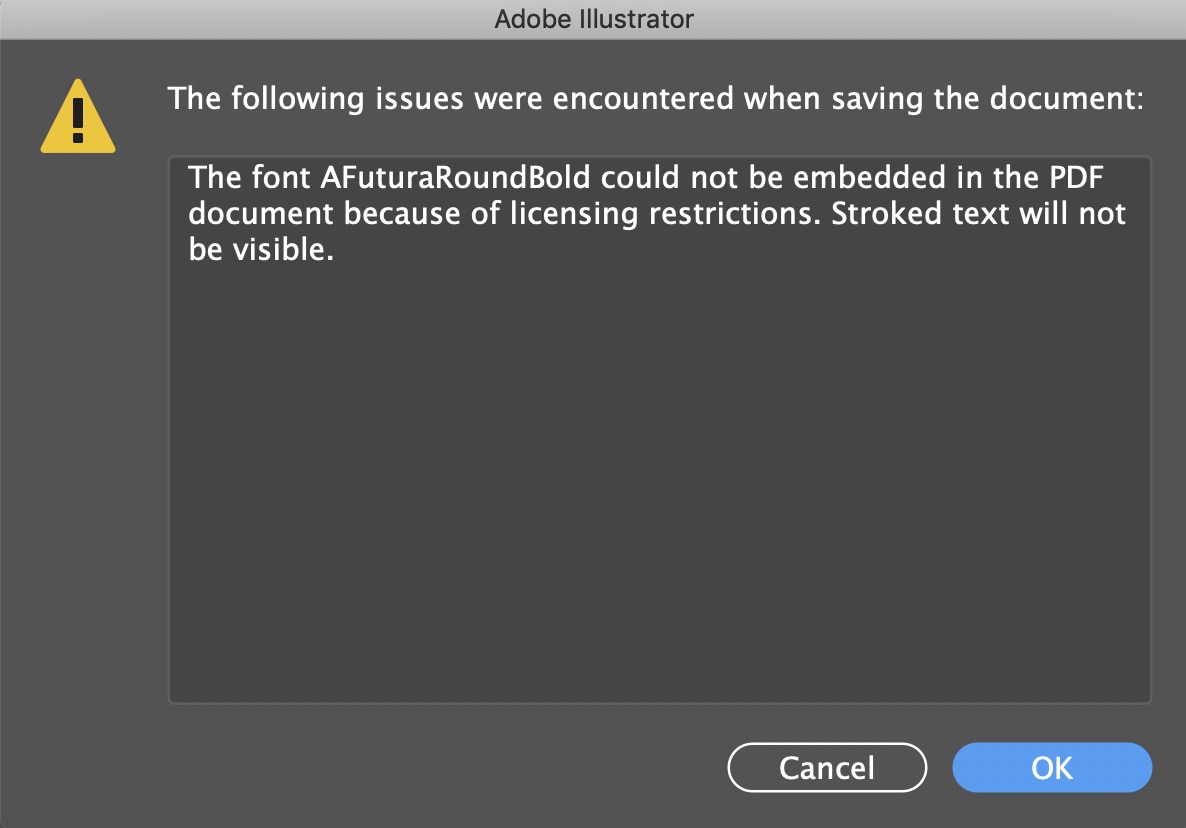This screenshot has width=1186, height=828.
Task: Click exclamation mark inside the warning icon
Action: pos(78,120)
